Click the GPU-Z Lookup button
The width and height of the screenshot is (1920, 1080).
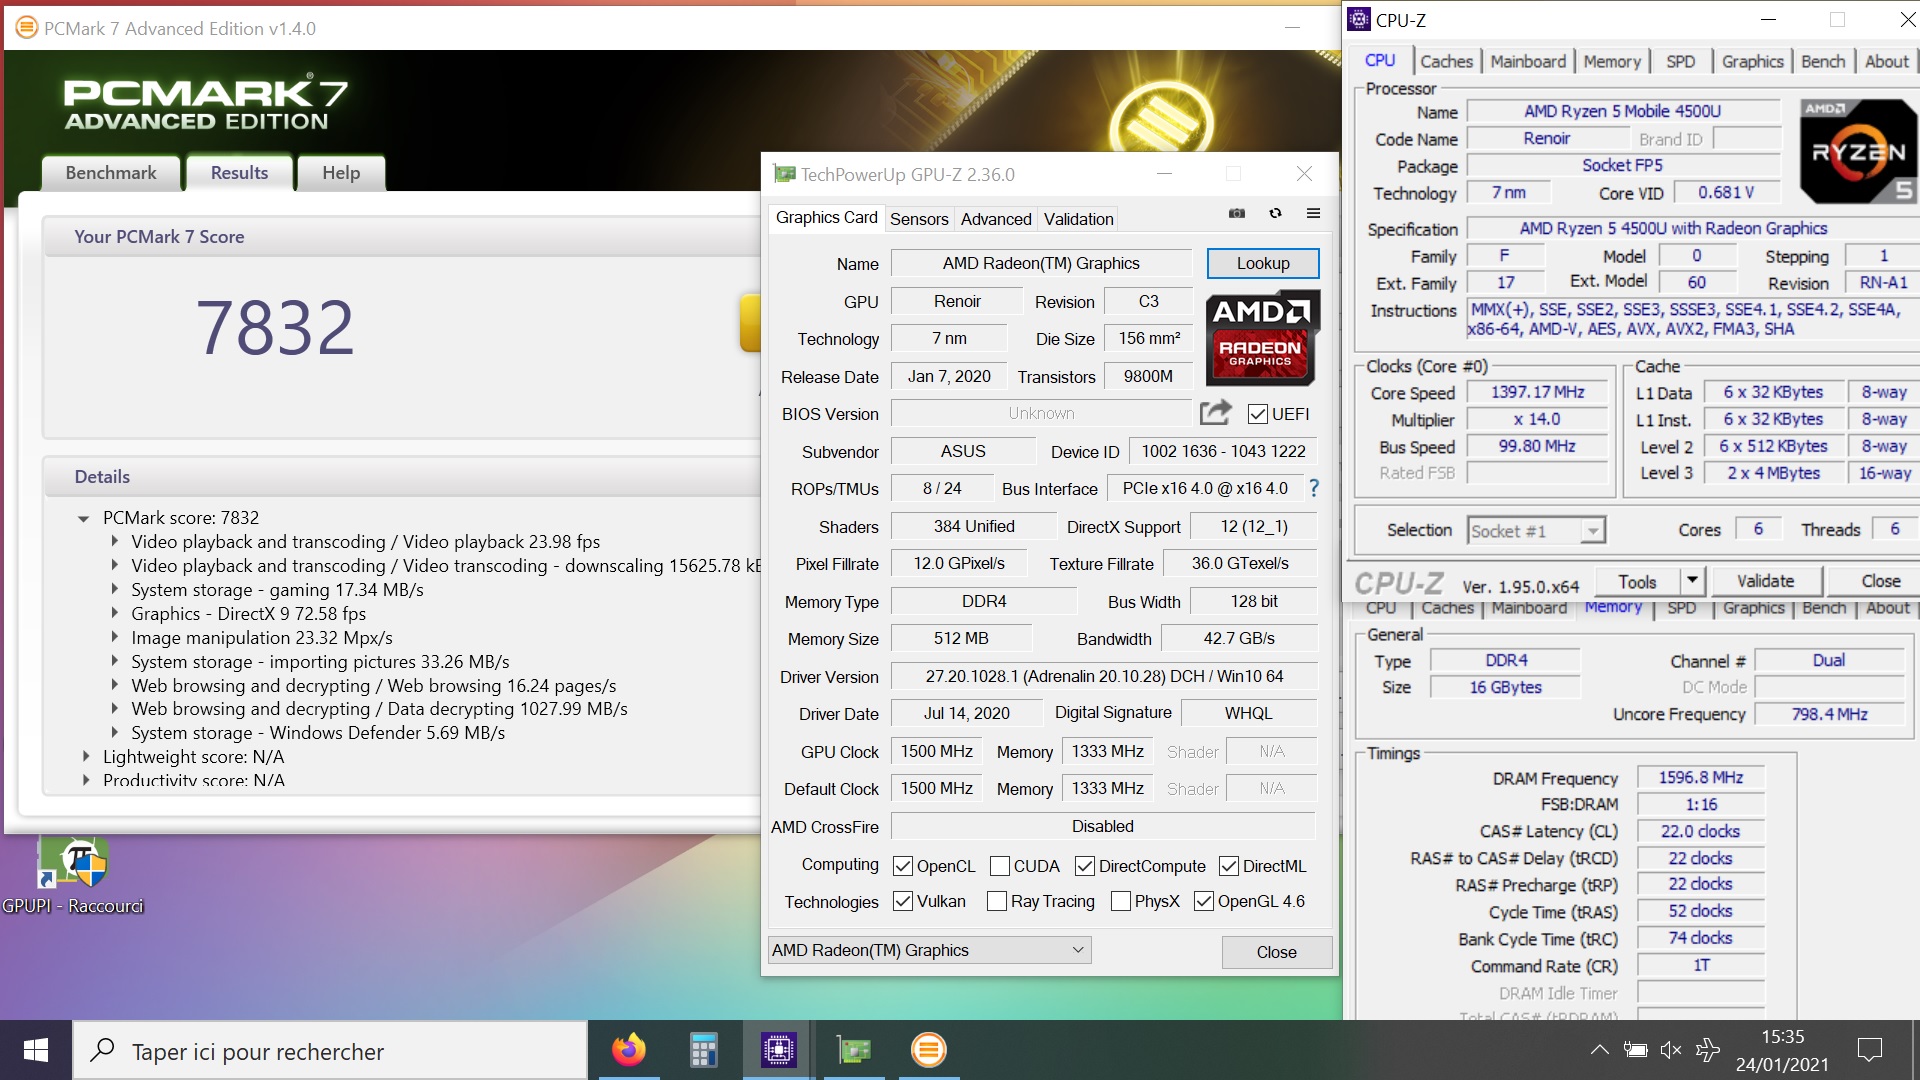click(1263, 263)
